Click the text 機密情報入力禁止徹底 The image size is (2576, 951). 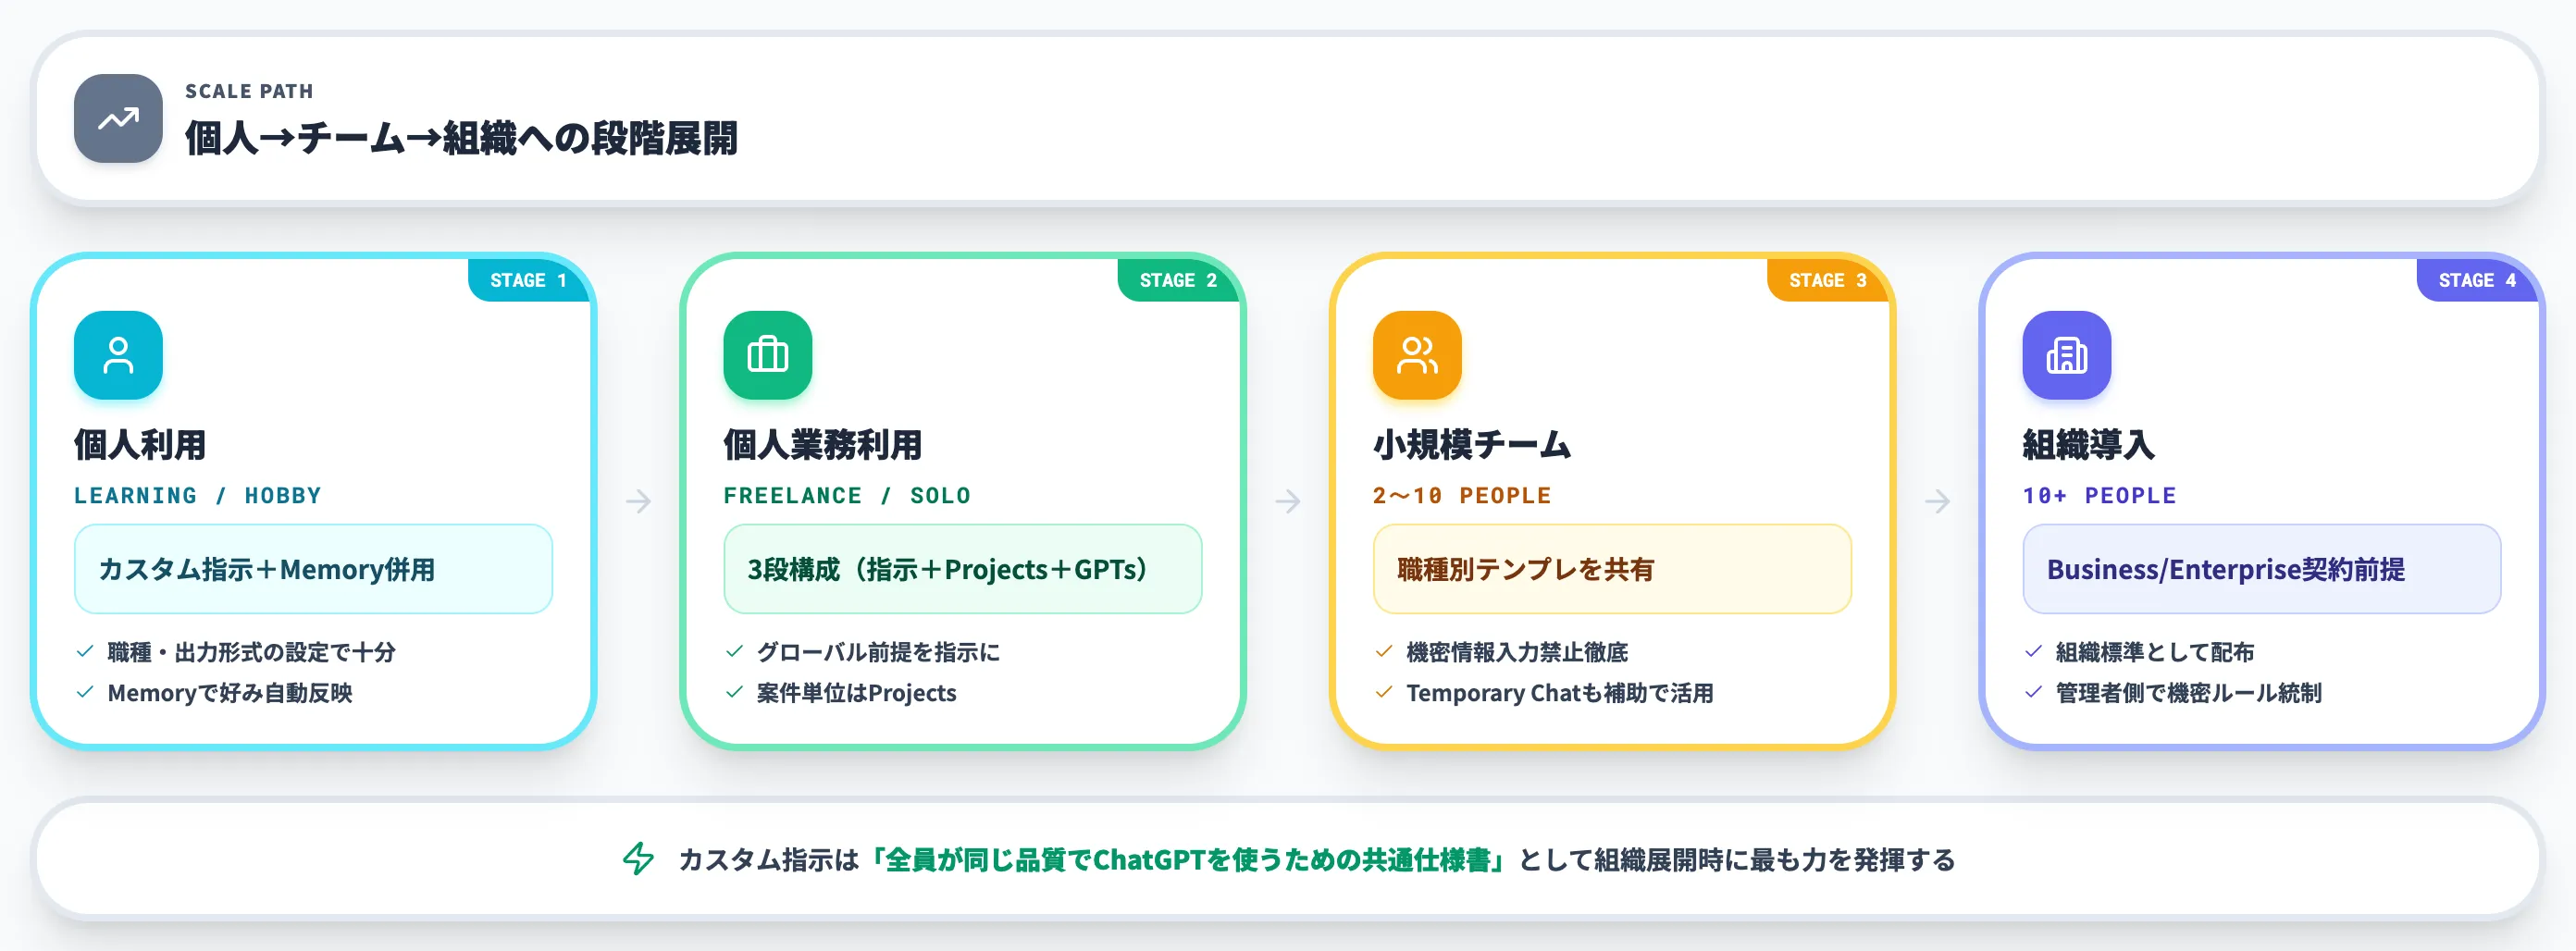pyautogui.click(x=1517, y=652)
